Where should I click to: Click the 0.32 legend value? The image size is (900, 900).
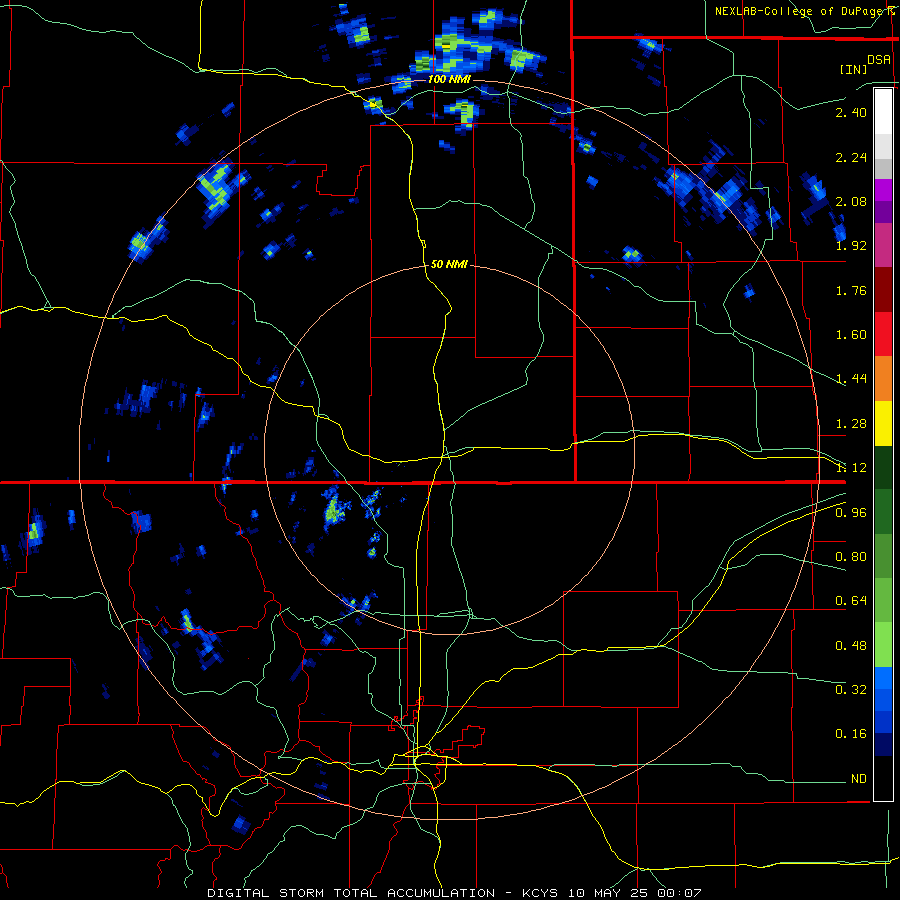851,690
